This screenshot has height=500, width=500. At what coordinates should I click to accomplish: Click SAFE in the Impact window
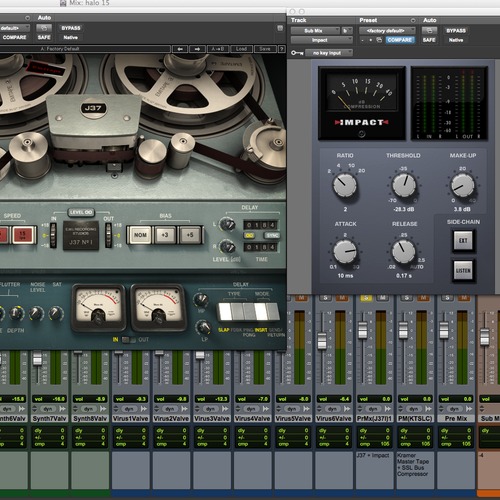(x=429, y=40)
